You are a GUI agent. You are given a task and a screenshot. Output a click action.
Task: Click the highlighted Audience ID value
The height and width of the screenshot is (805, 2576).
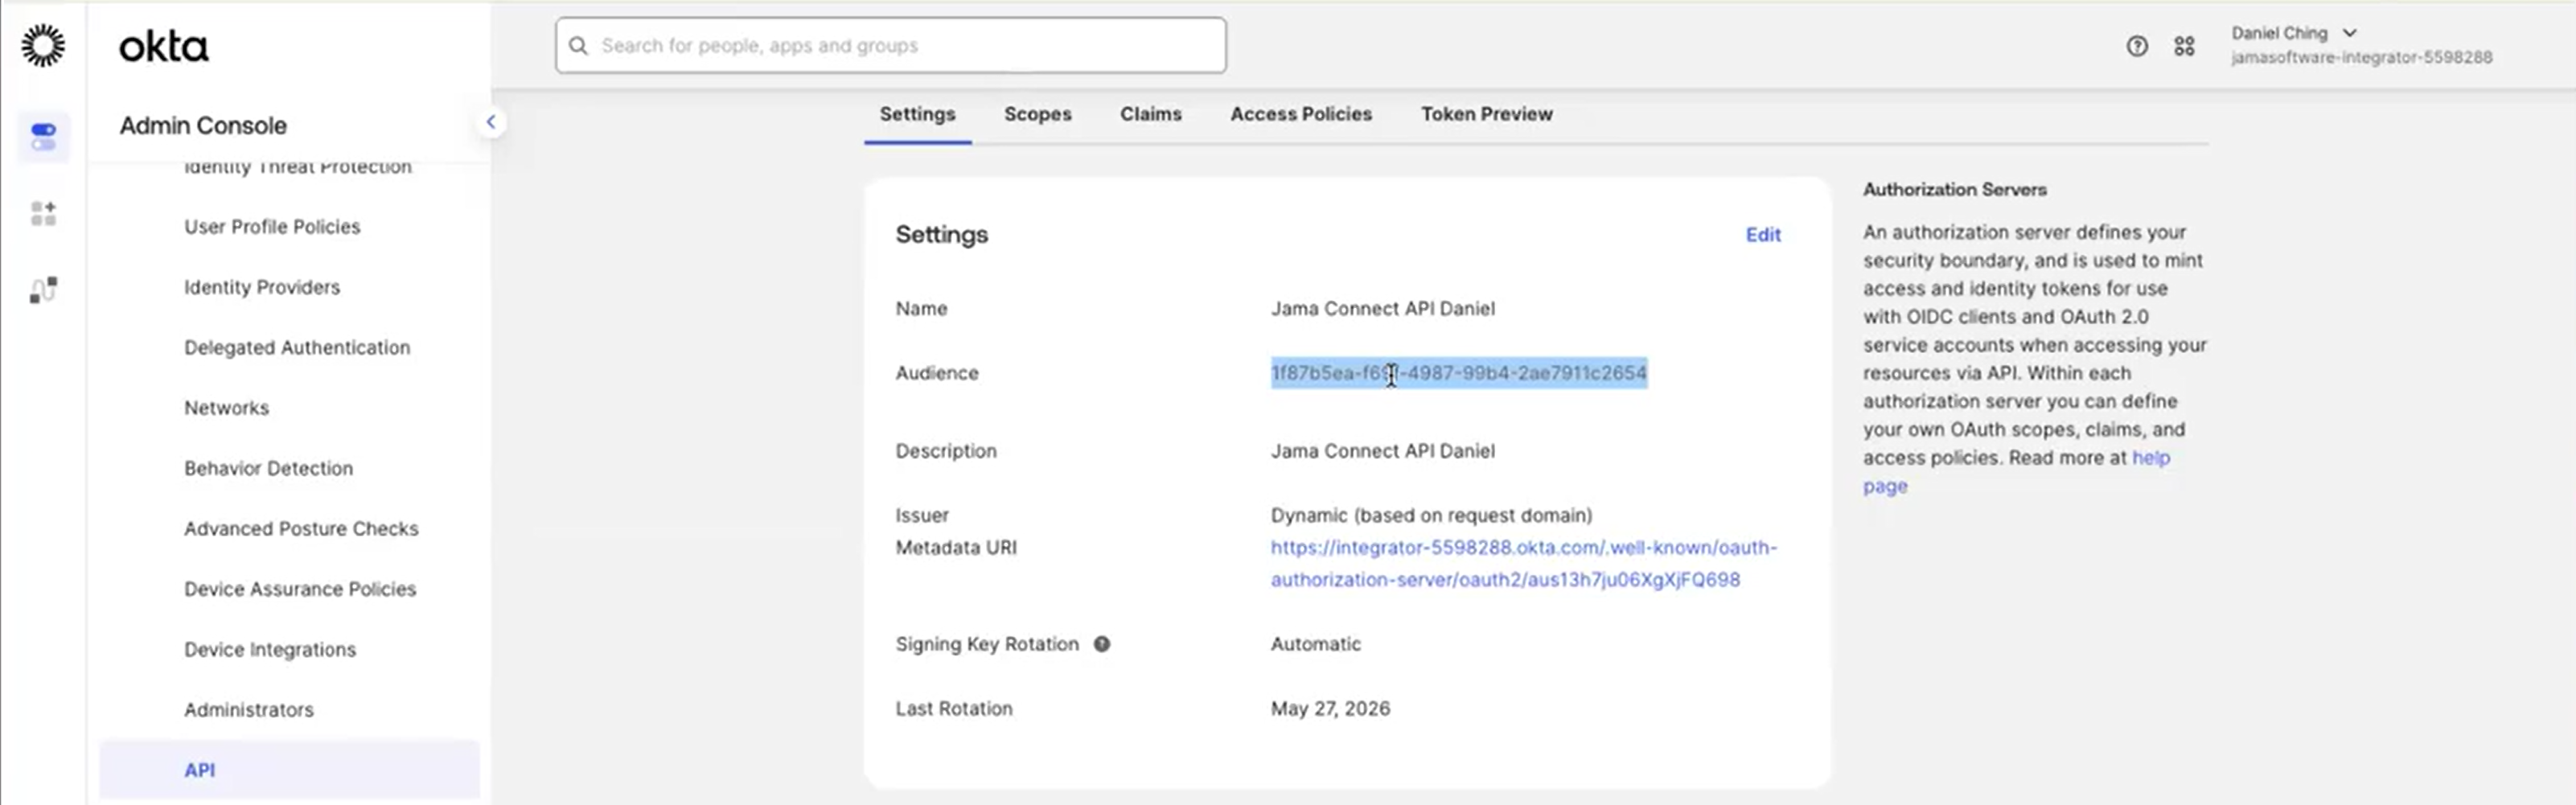click(x=1458, y=373)
